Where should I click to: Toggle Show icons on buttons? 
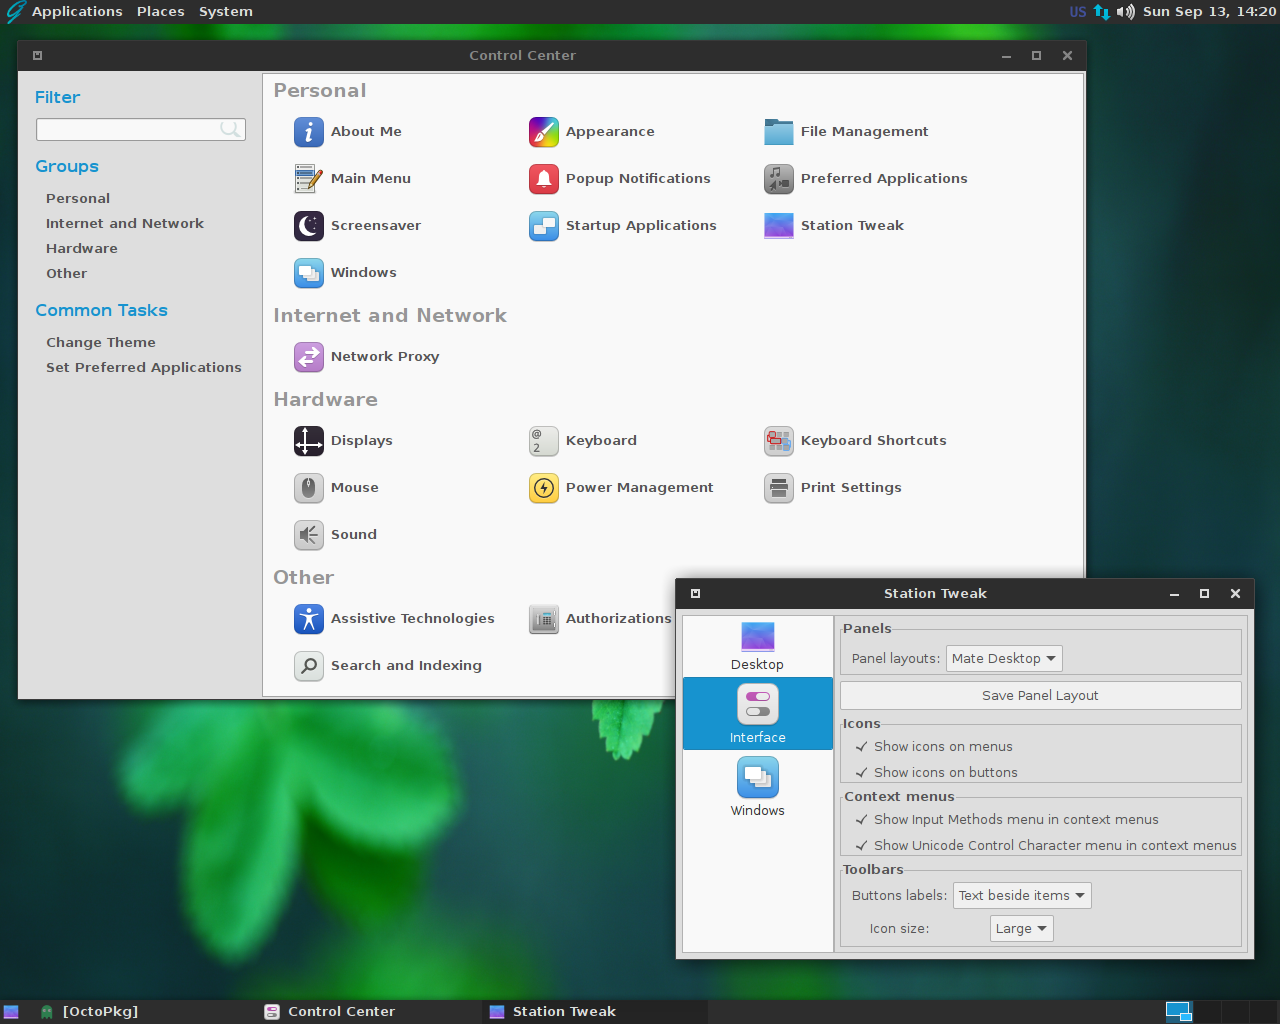point(936,773)
